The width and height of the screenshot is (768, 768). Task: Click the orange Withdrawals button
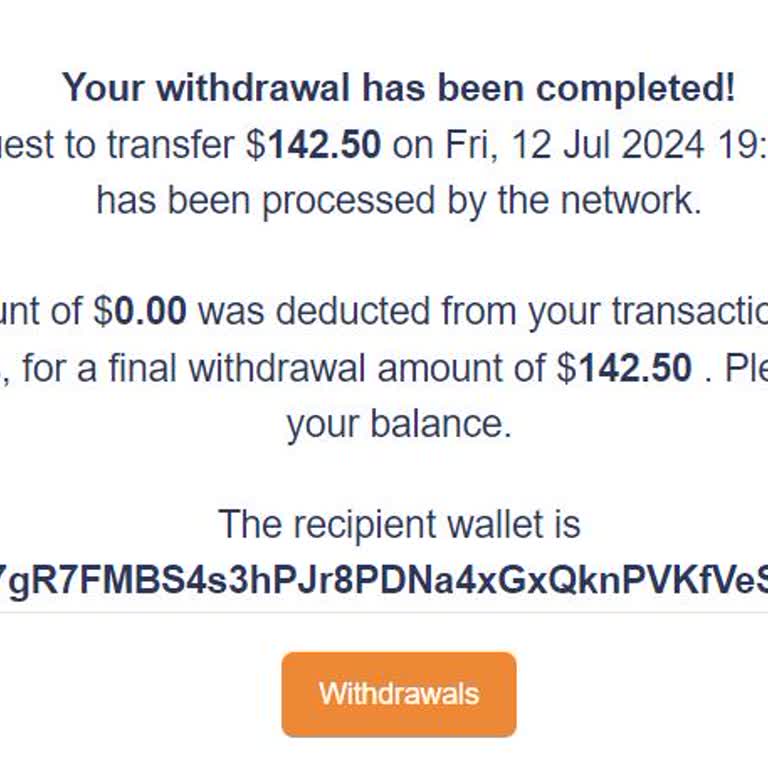click(398, 694)
